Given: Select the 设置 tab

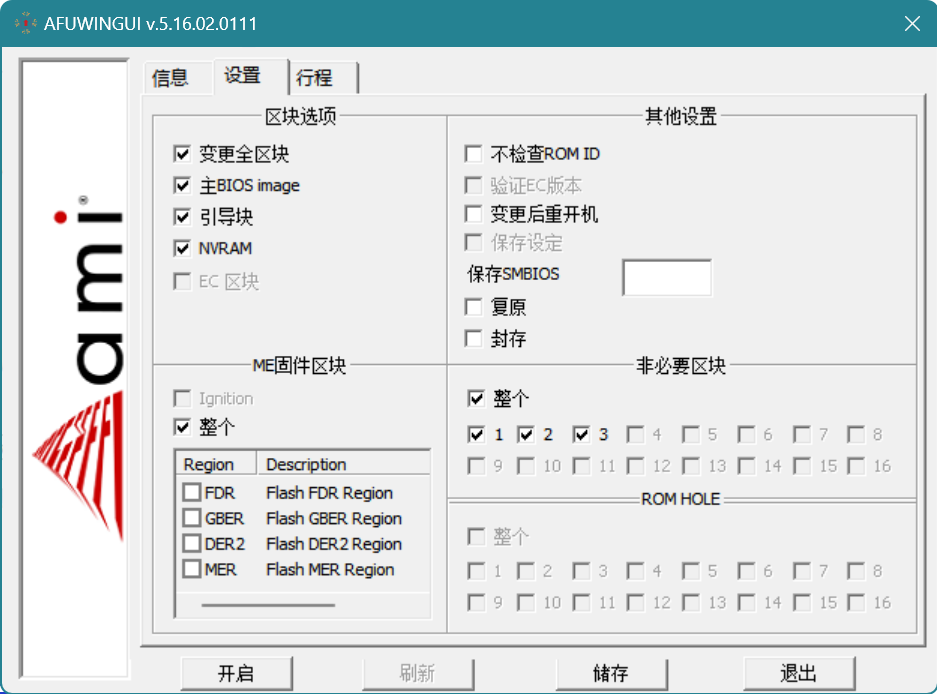Looking at the screenshot, I should point(243,76).
